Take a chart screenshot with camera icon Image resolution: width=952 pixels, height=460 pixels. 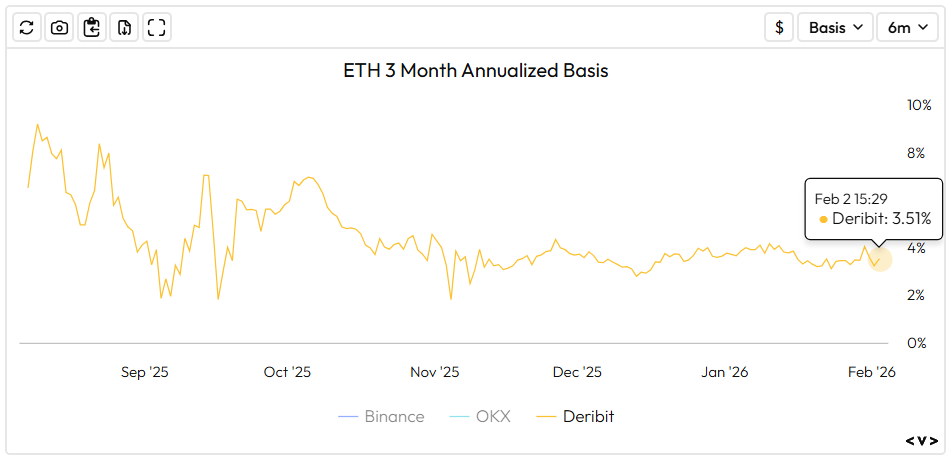[x=59, y=27]
